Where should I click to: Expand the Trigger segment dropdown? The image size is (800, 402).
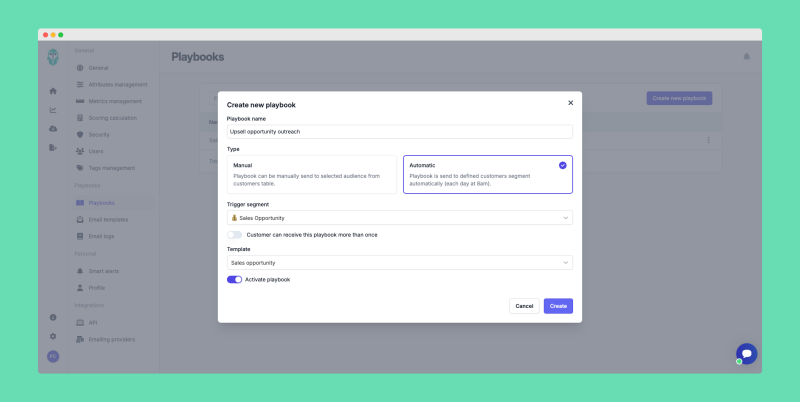[399, 217]
